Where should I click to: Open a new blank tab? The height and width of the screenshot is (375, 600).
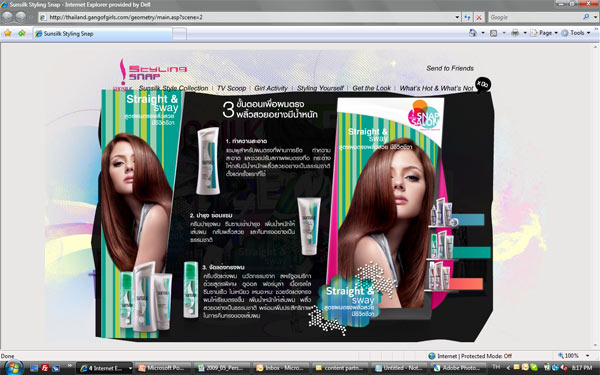click(x=179, y=34)
